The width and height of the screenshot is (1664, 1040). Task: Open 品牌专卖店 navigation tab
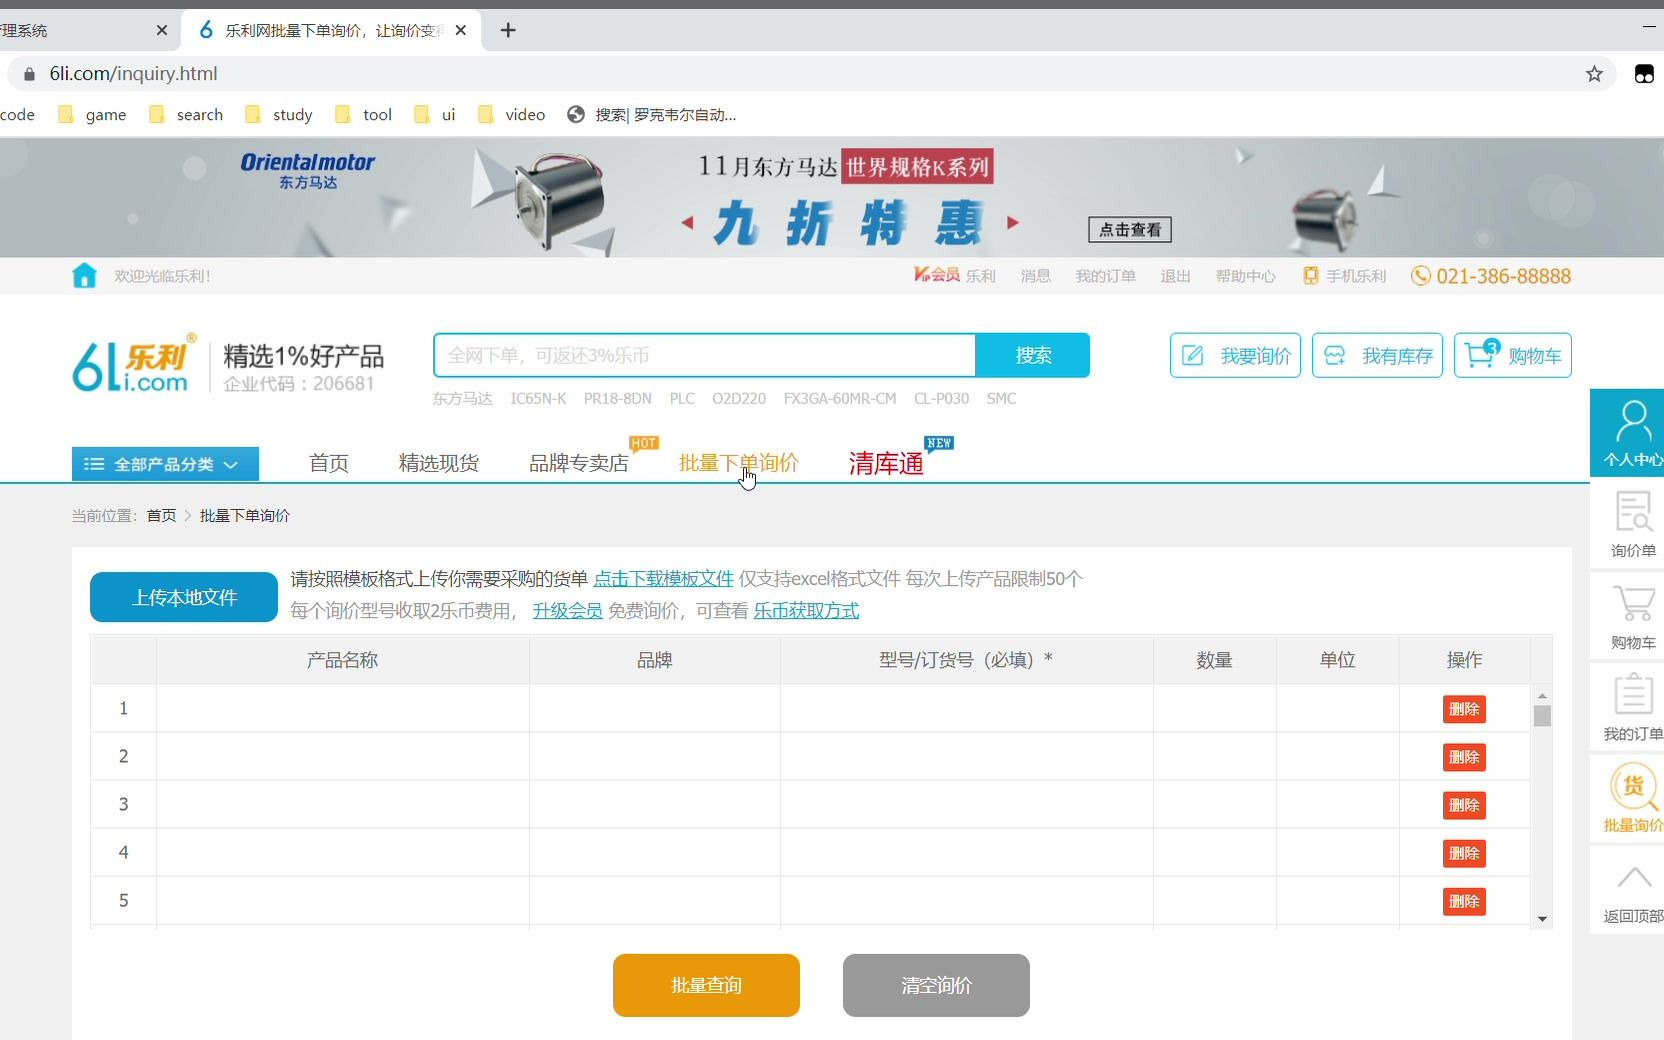pos(579,463)
